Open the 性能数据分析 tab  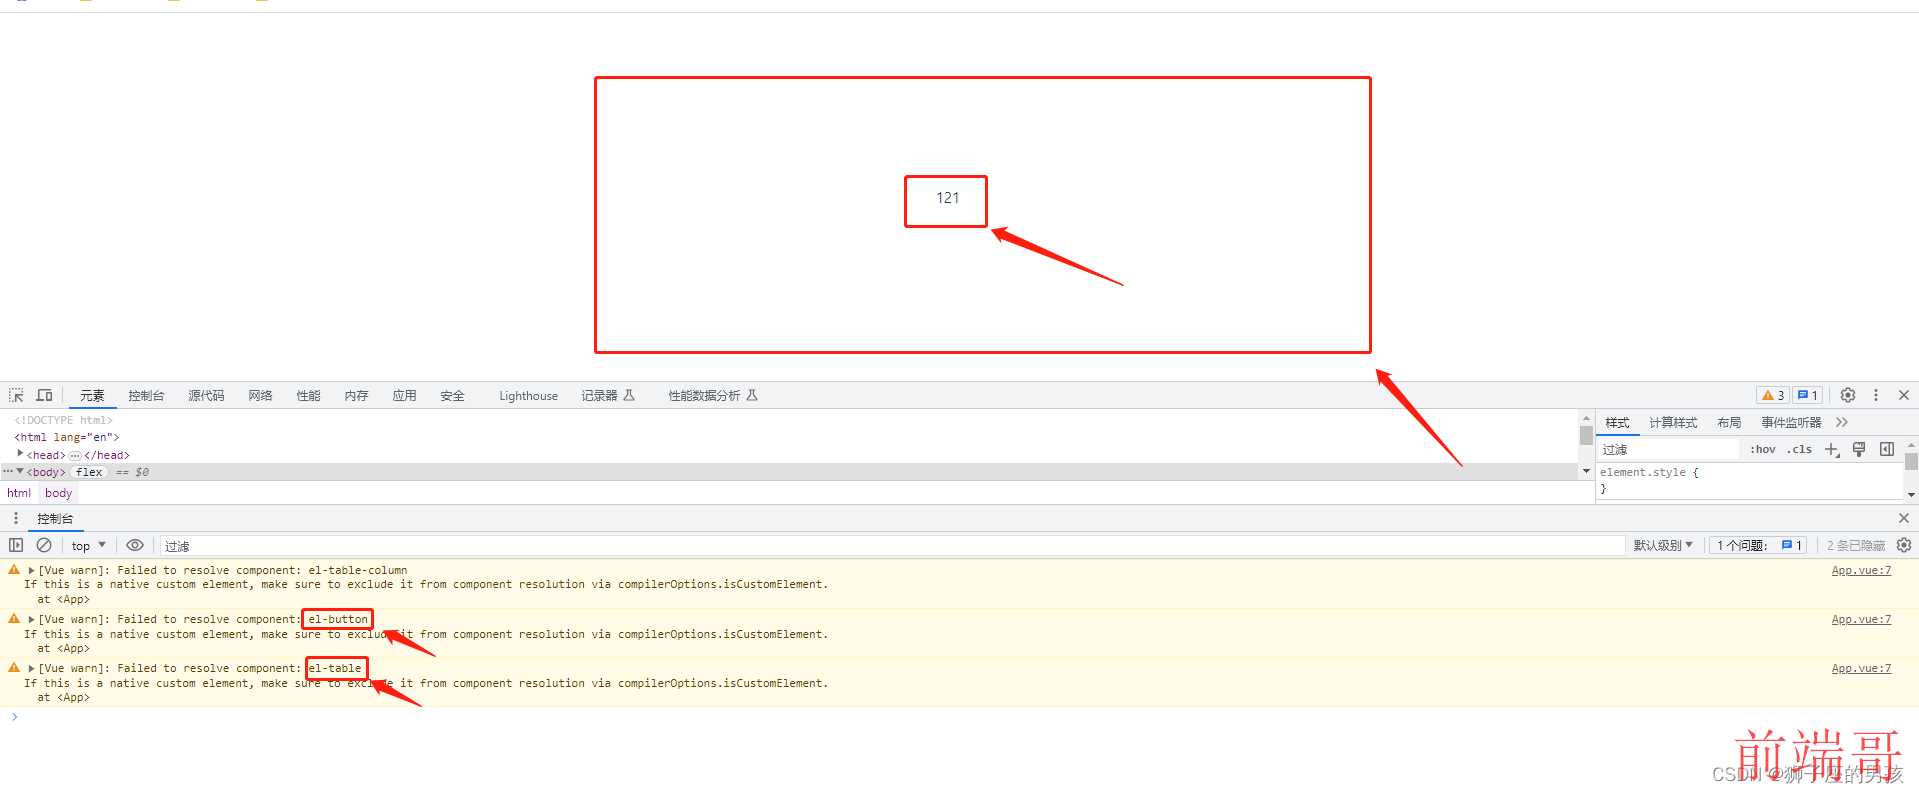coord(713,396)
